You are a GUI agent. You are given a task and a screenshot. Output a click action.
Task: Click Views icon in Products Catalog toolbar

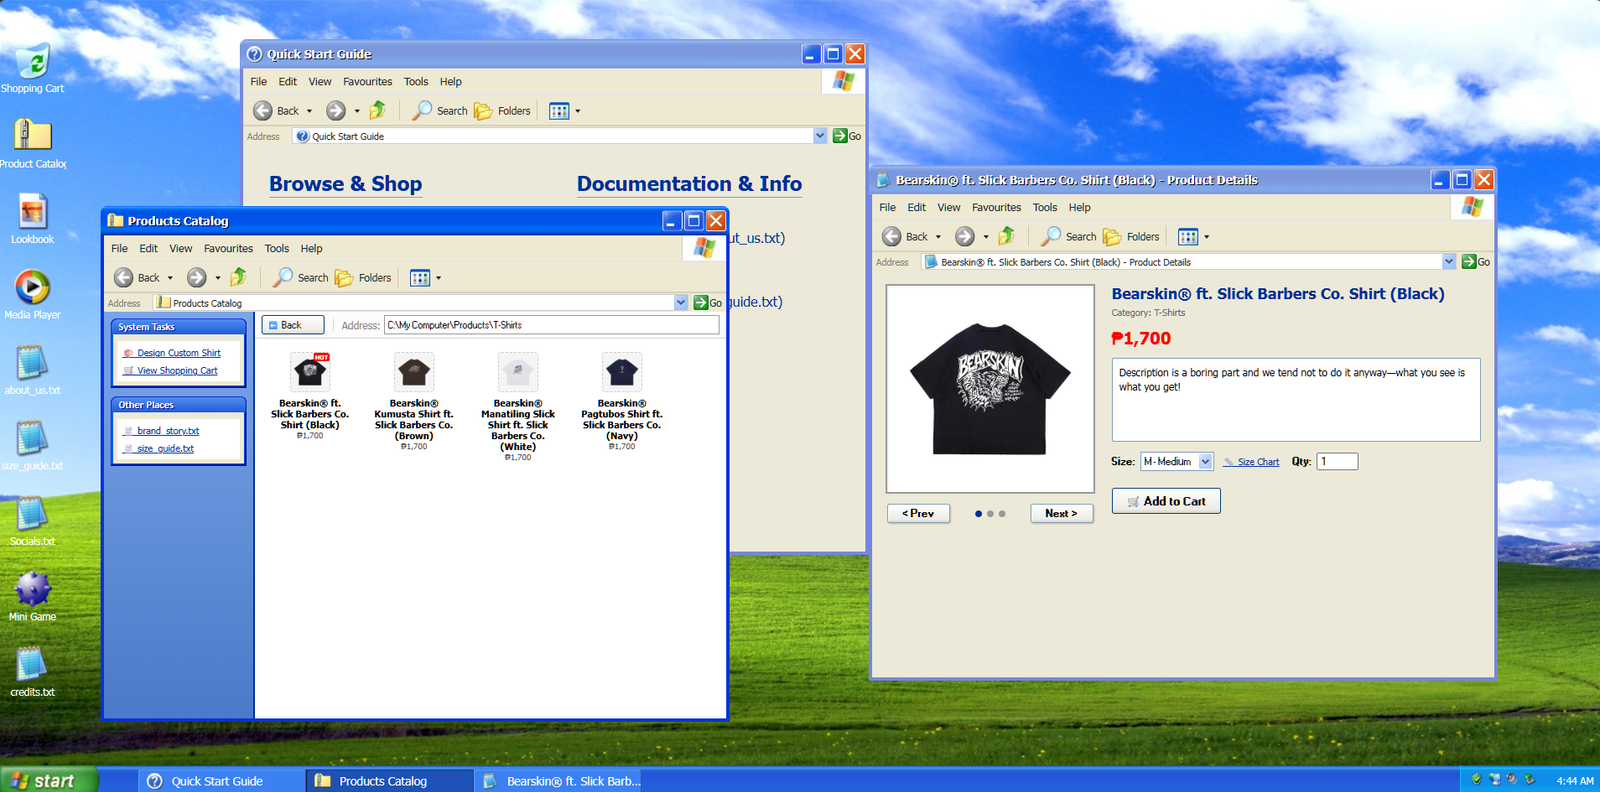[420, 278]
